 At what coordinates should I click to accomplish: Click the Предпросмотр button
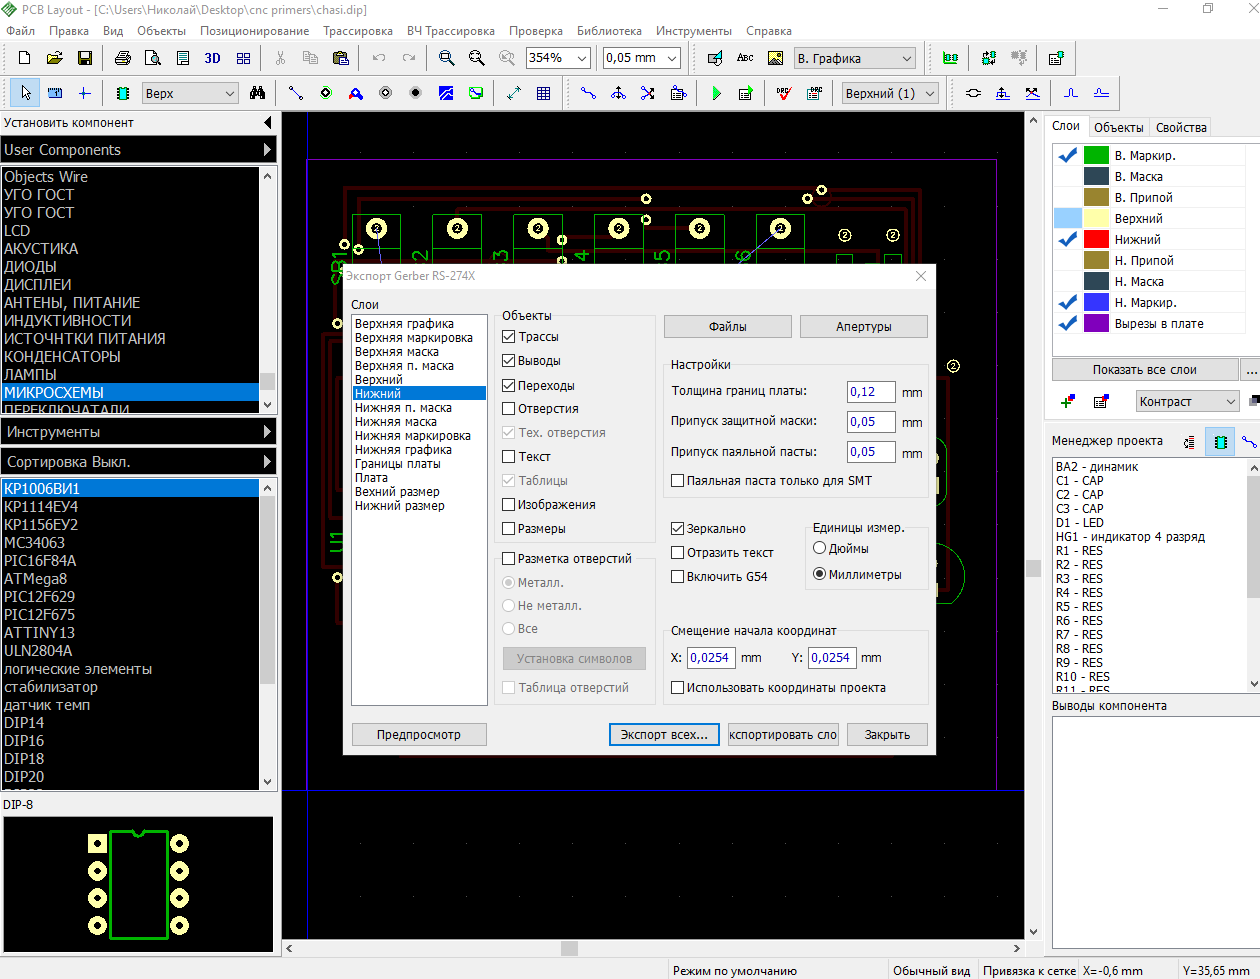coord(419,734)
